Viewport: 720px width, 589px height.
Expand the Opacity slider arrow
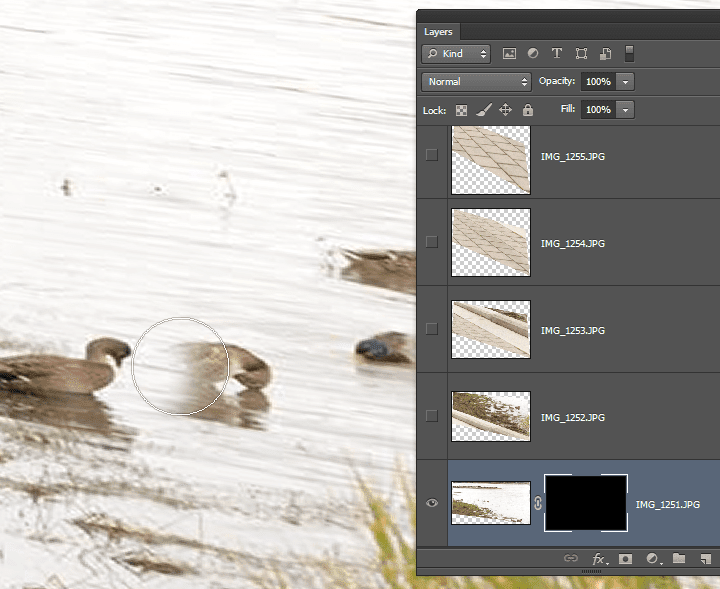[625, 82]
